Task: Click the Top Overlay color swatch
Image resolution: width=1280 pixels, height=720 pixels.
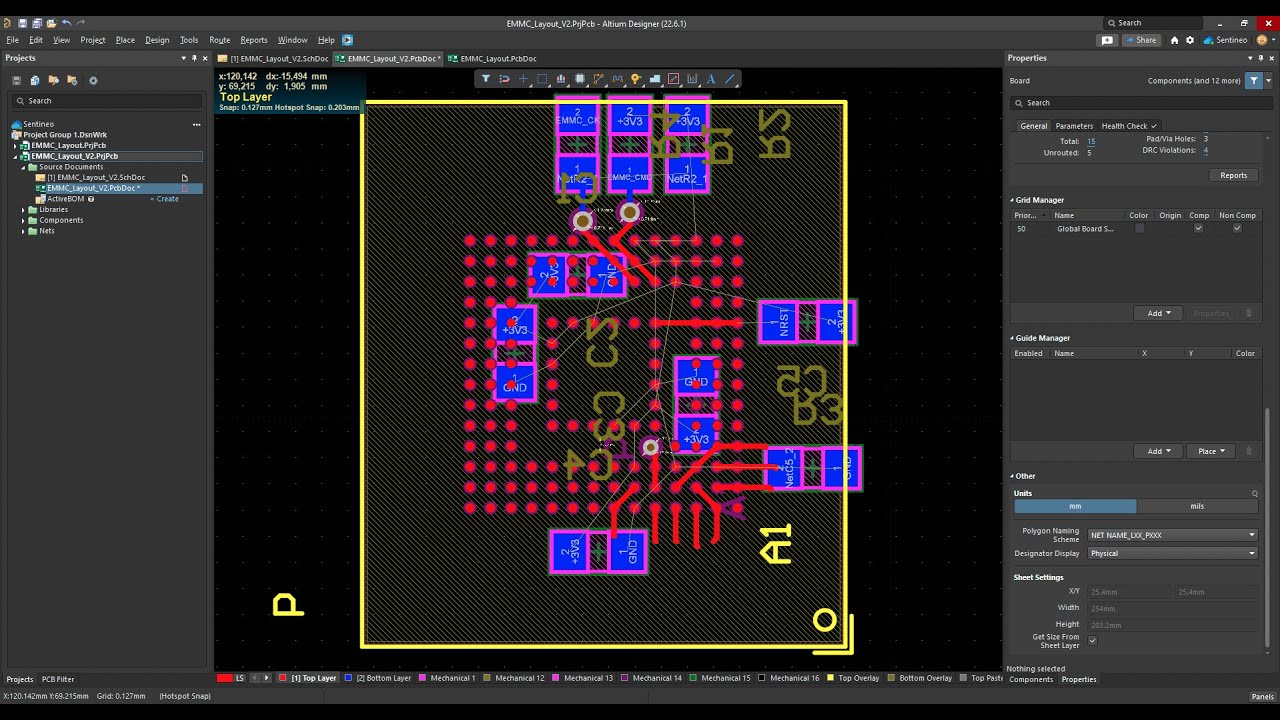Action: 830,678
